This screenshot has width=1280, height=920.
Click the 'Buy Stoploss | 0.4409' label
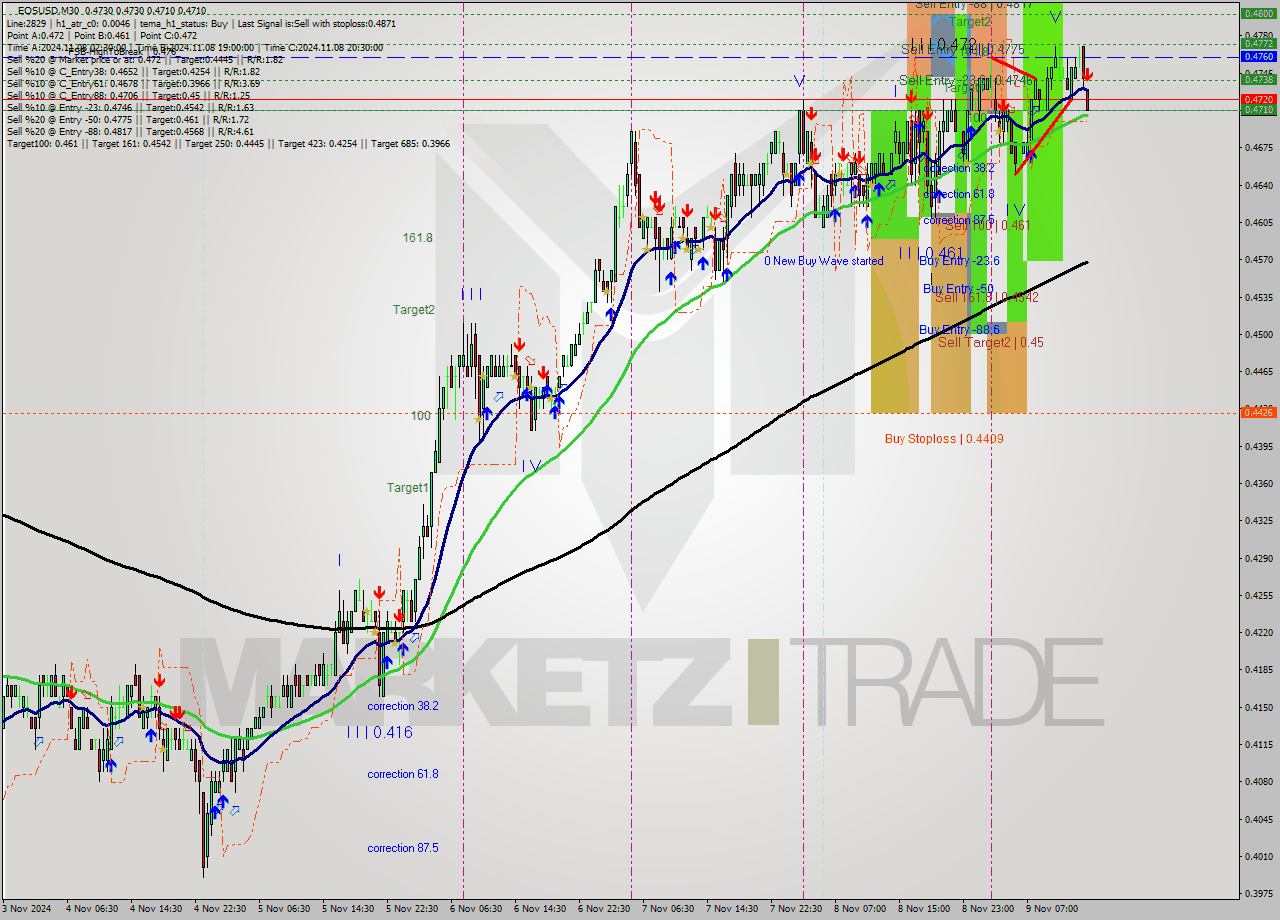pyautogui.click(x=944, y=439)
